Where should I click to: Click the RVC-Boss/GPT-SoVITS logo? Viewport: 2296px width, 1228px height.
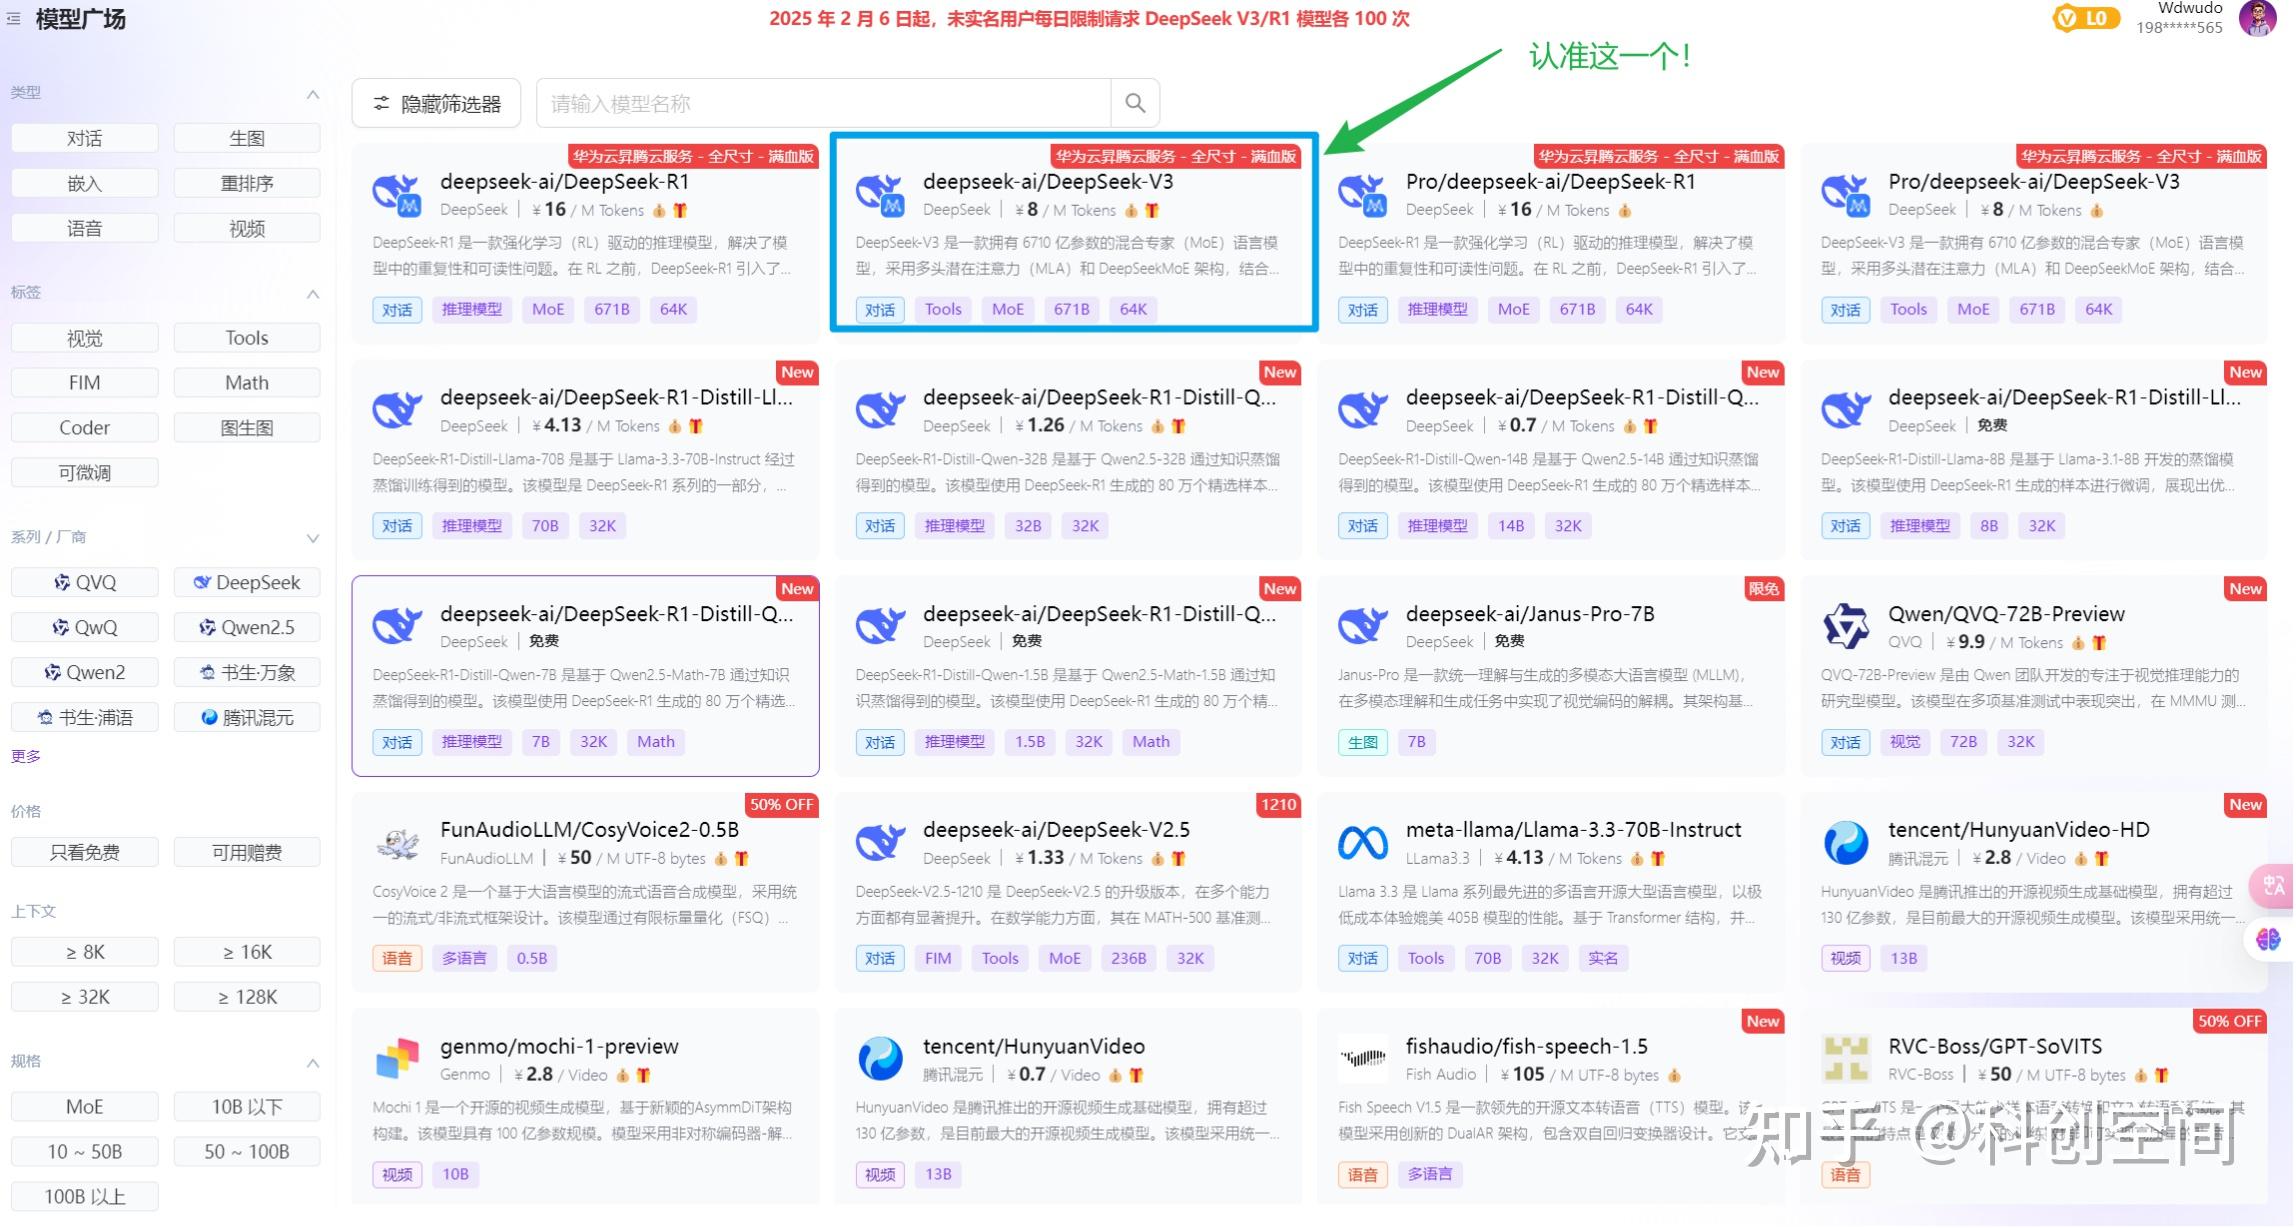tap(1845, 1059)
